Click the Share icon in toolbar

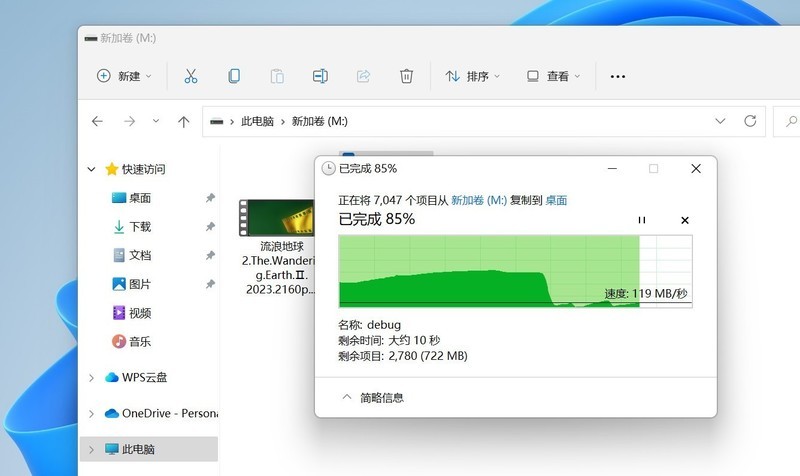coord(363,77)
